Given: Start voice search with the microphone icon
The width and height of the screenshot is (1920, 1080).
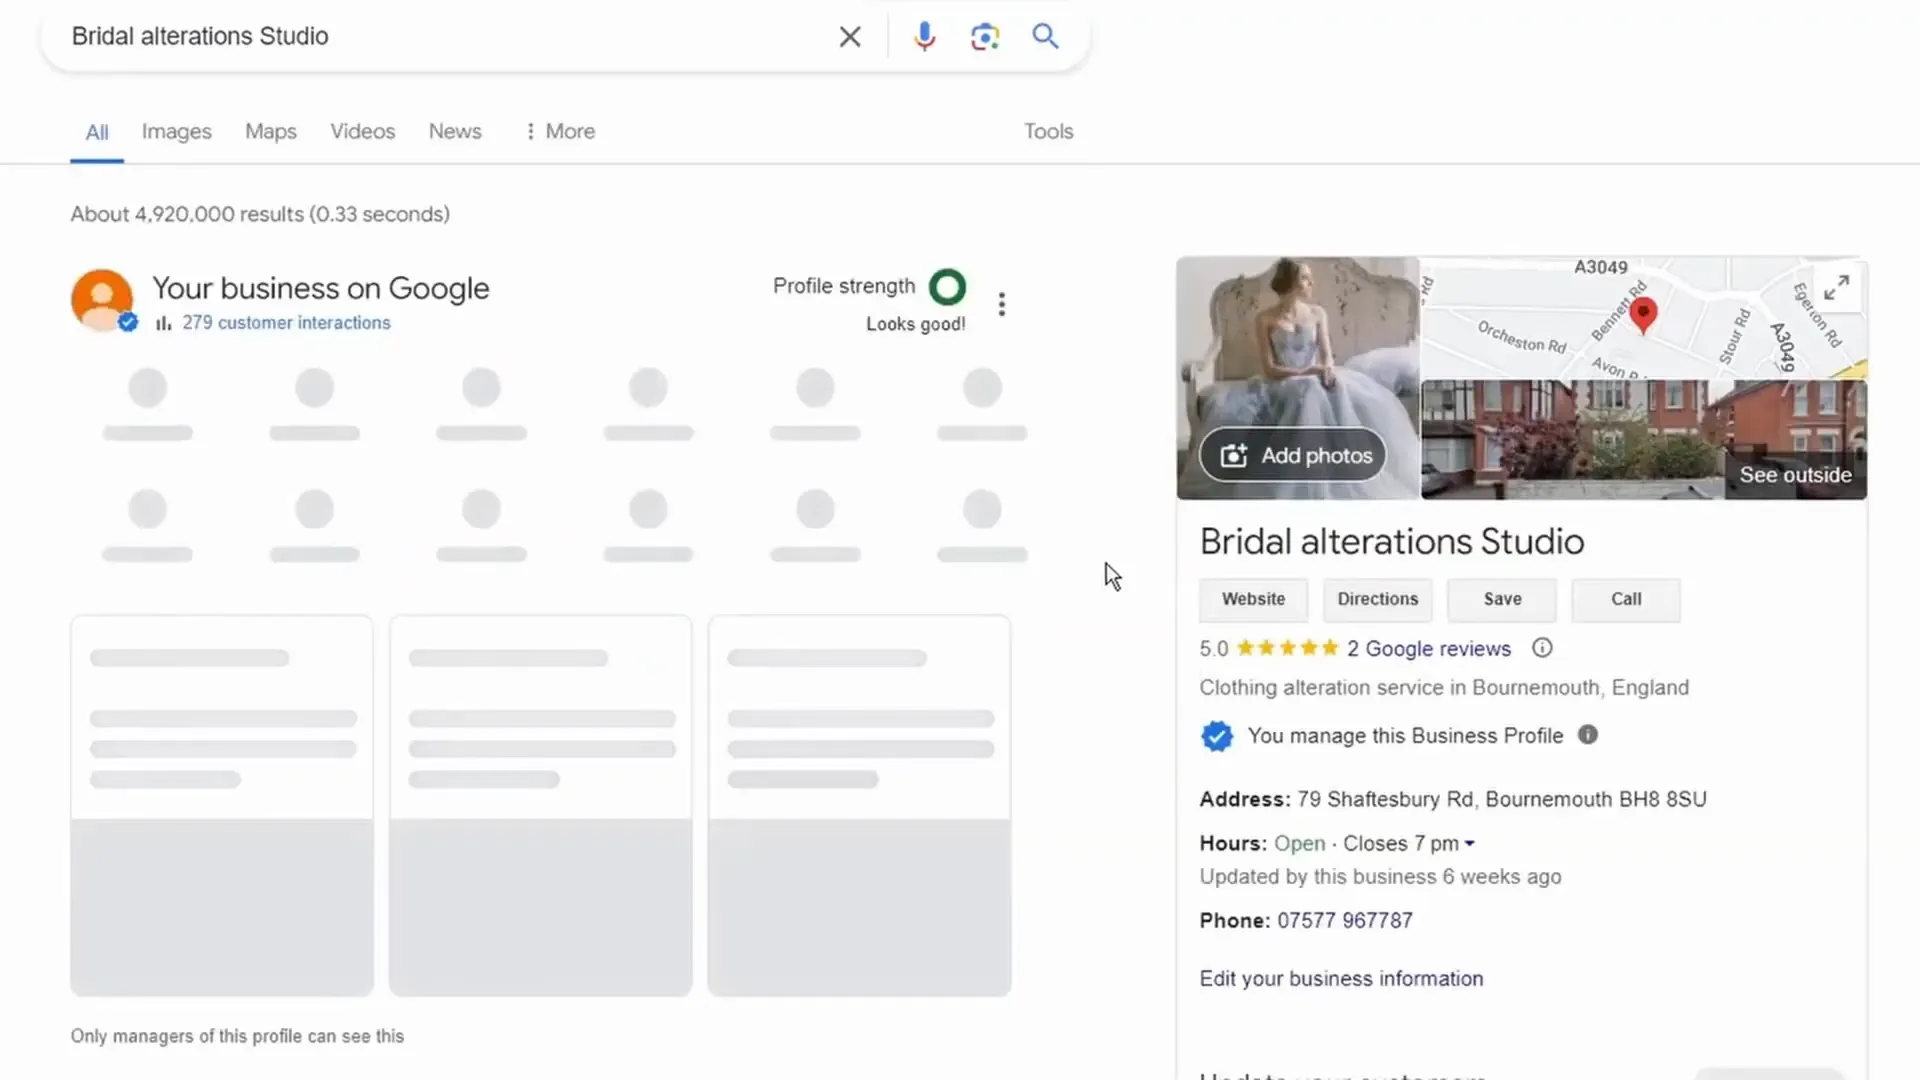Looking at the screenshot, I should (x=924, y=37).
